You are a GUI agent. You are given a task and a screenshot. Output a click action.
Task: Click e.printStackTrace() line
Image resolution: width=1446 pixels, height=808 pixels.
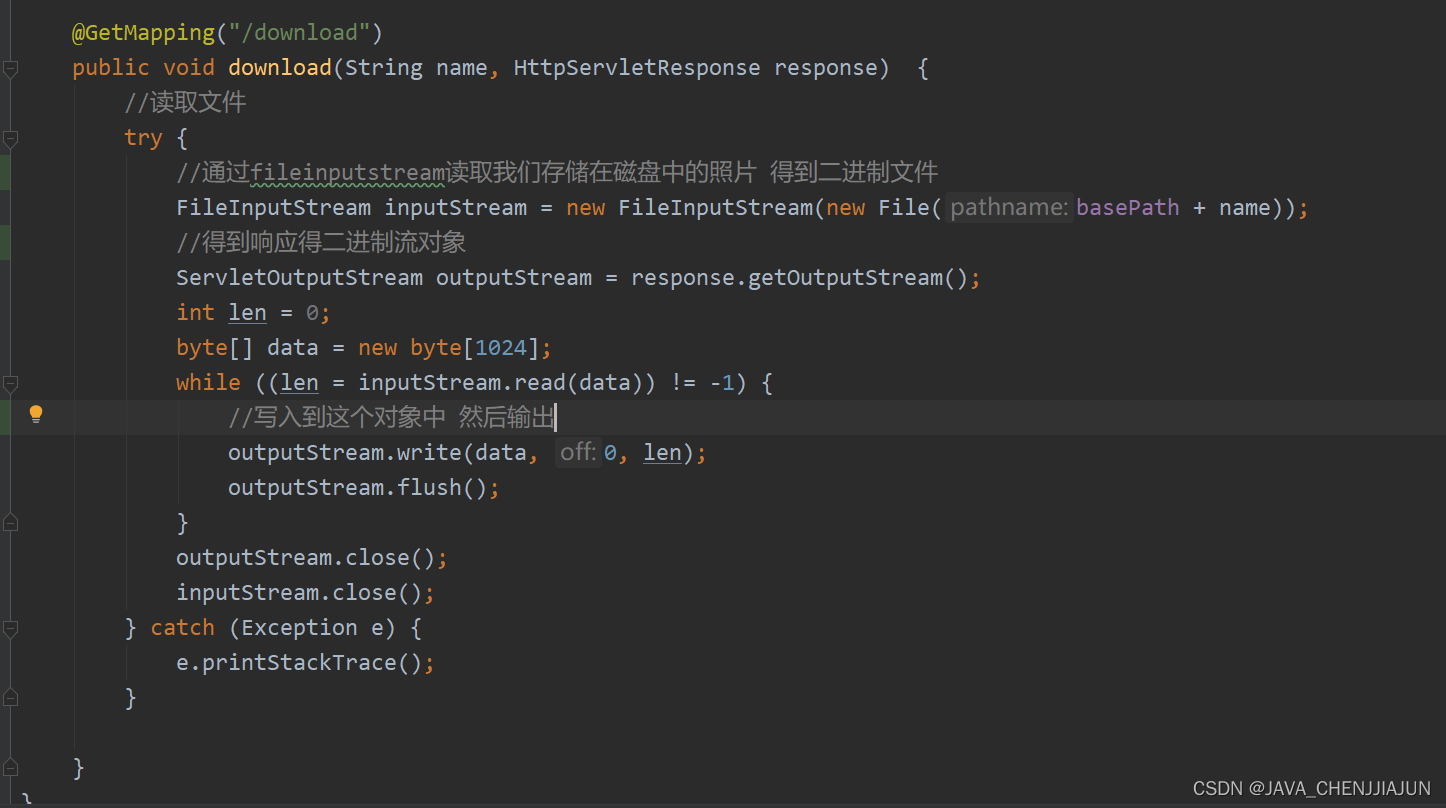pyautogui.click(x=305, y=663)
